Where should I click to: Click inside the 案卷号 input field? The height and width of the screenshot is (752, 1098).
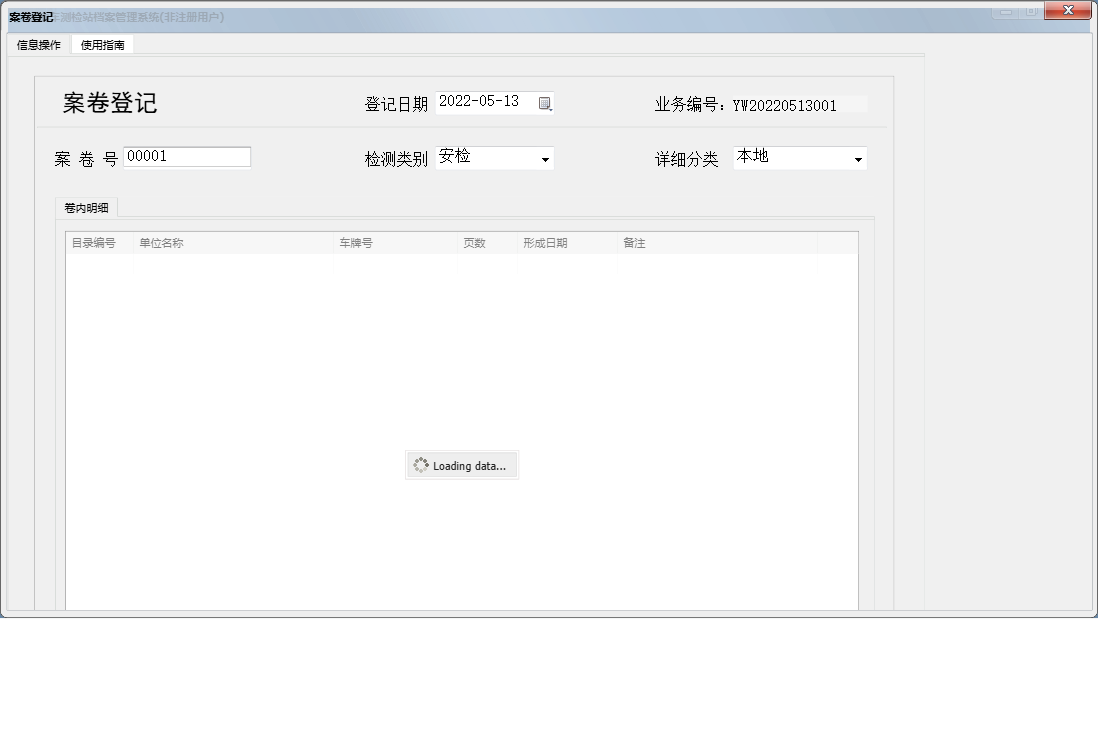187,156
